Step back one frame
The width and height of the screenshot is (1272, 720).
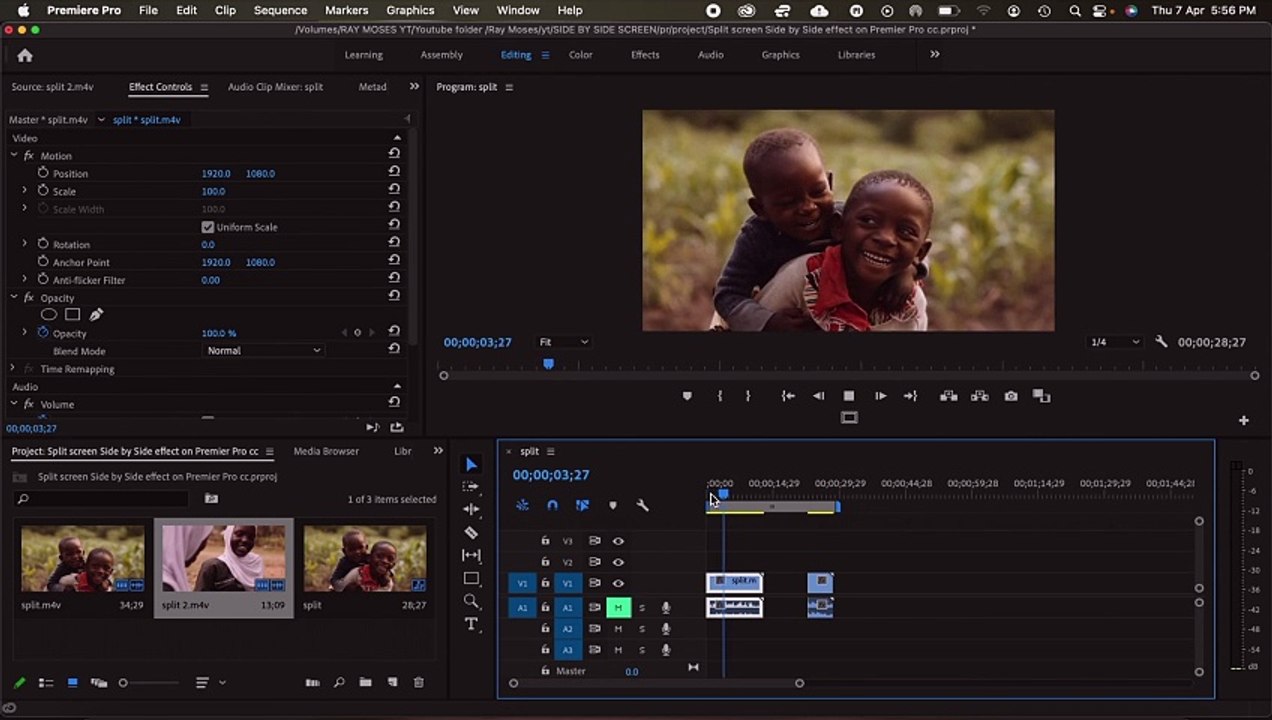point(819,396)
